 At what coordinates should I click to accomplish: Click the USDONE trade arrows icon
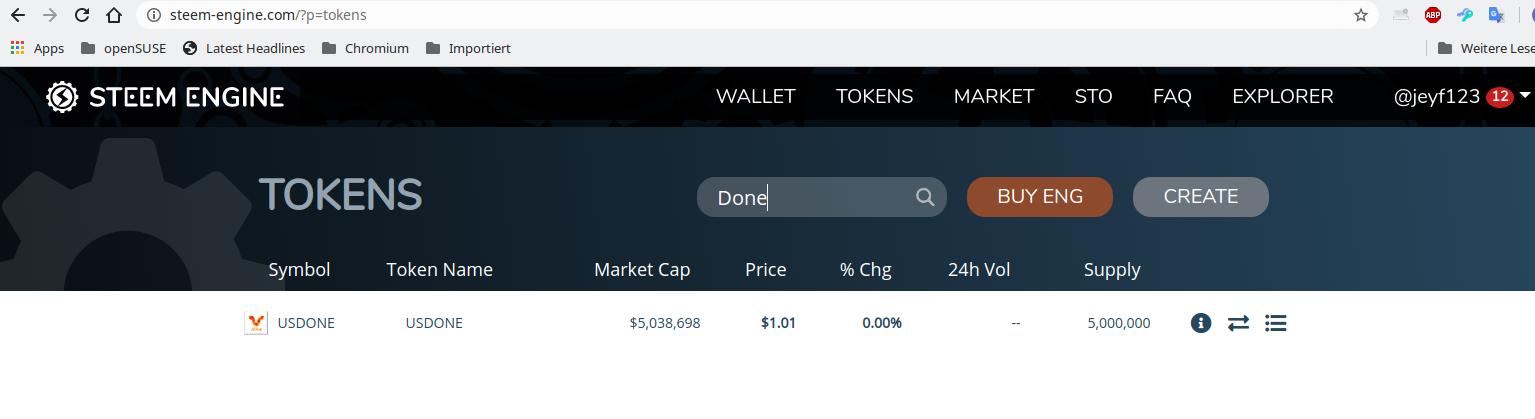pos(1238,323)
